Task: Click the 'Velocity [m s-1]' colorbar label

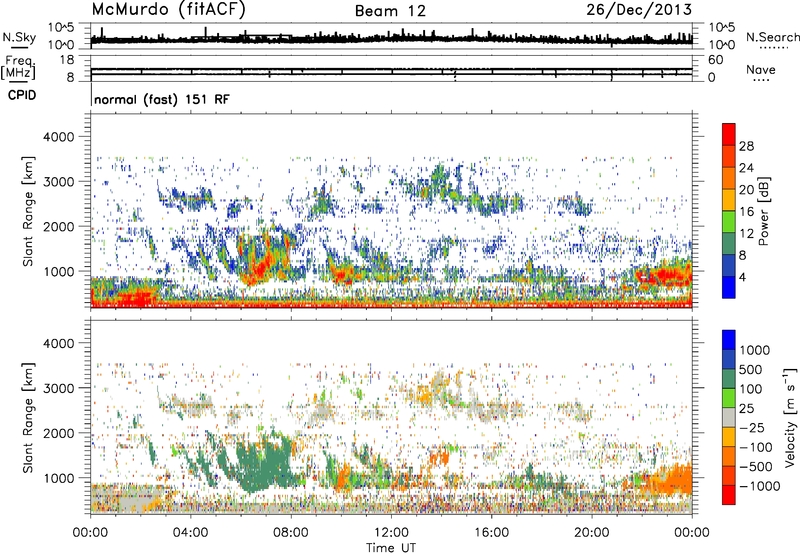Action: tap(790, 417)
